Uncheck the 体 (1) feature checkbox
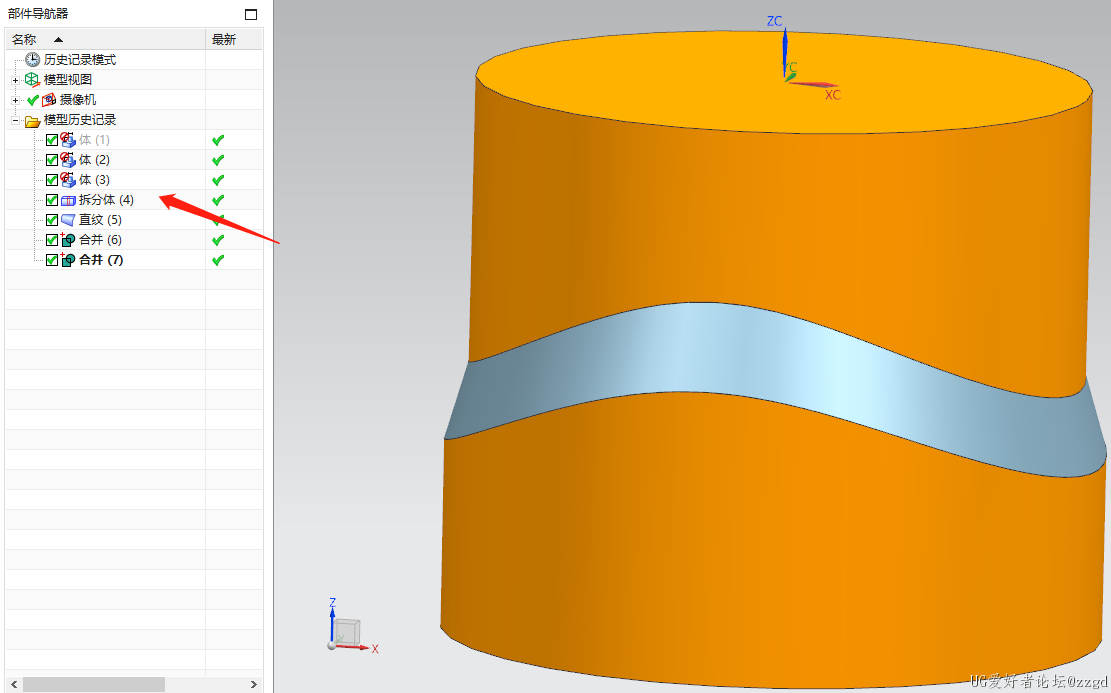The width and height of the screenshot is (1111, 693). pyautogui.click(x=52, y=140)
